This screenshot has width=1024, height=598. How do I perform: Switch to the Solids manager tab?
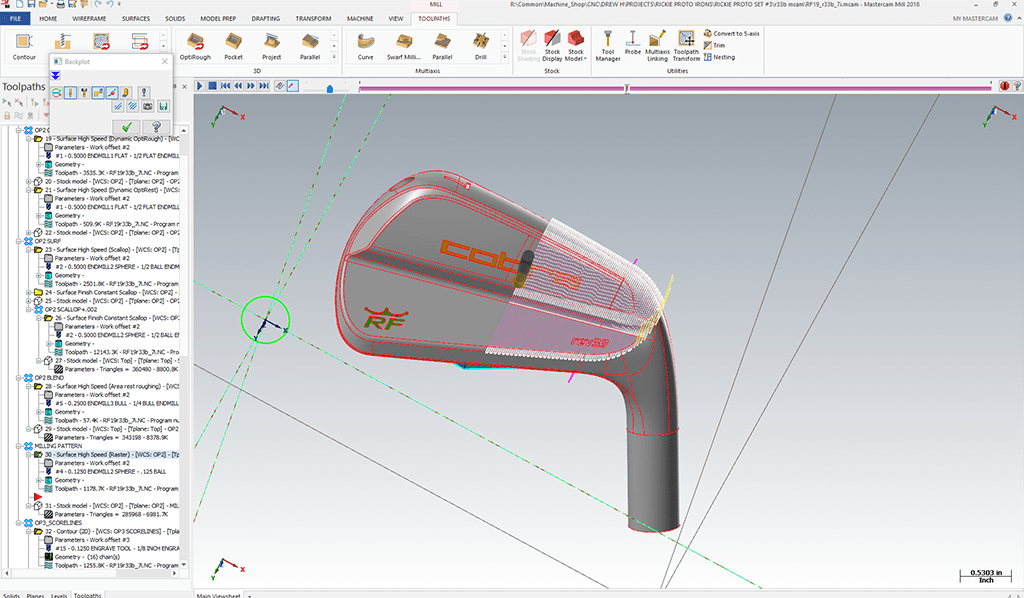pos(12,595)
